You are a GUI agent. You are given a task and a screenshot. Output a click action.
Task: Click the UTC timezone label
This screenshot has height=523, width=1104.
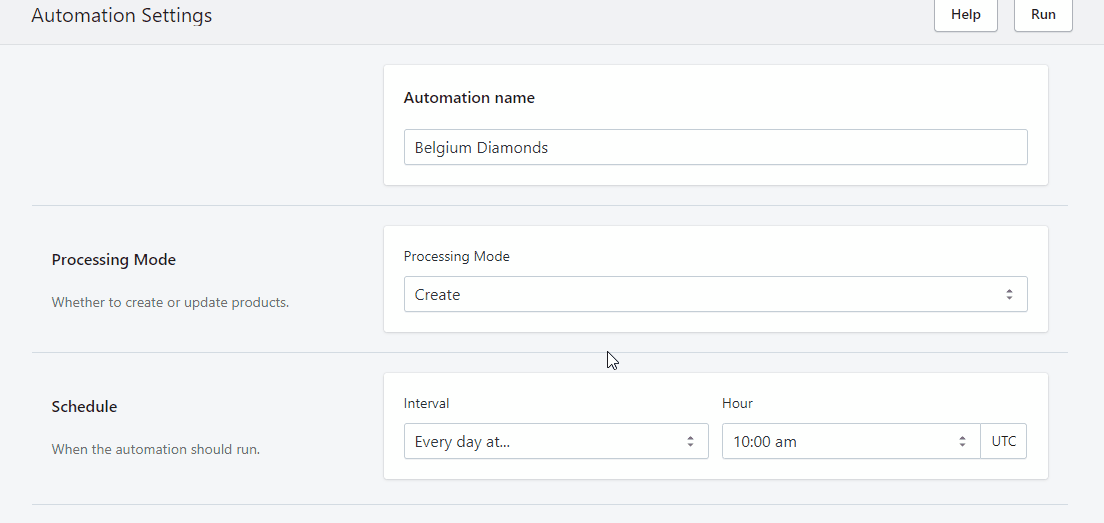point(1003,441)
